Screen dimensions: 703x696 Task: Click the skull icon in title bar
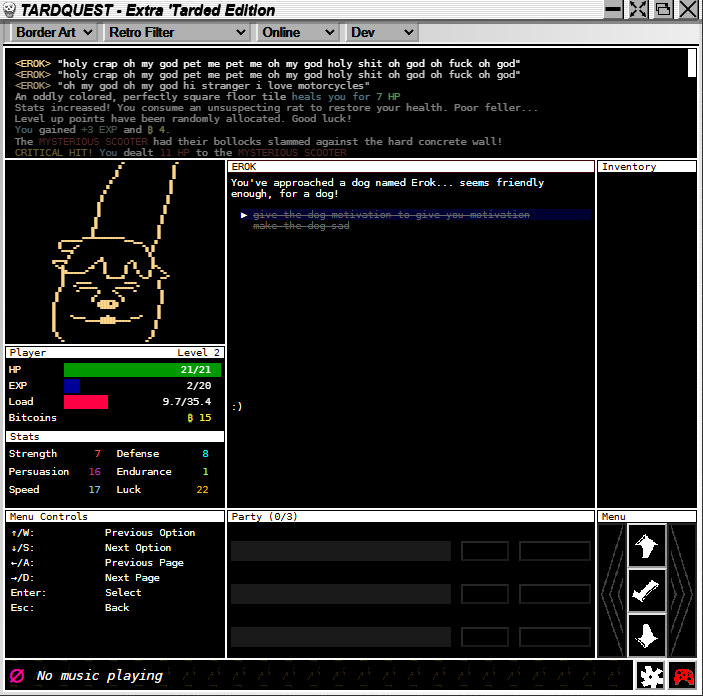pyautogui.click(x=10, y=10)
